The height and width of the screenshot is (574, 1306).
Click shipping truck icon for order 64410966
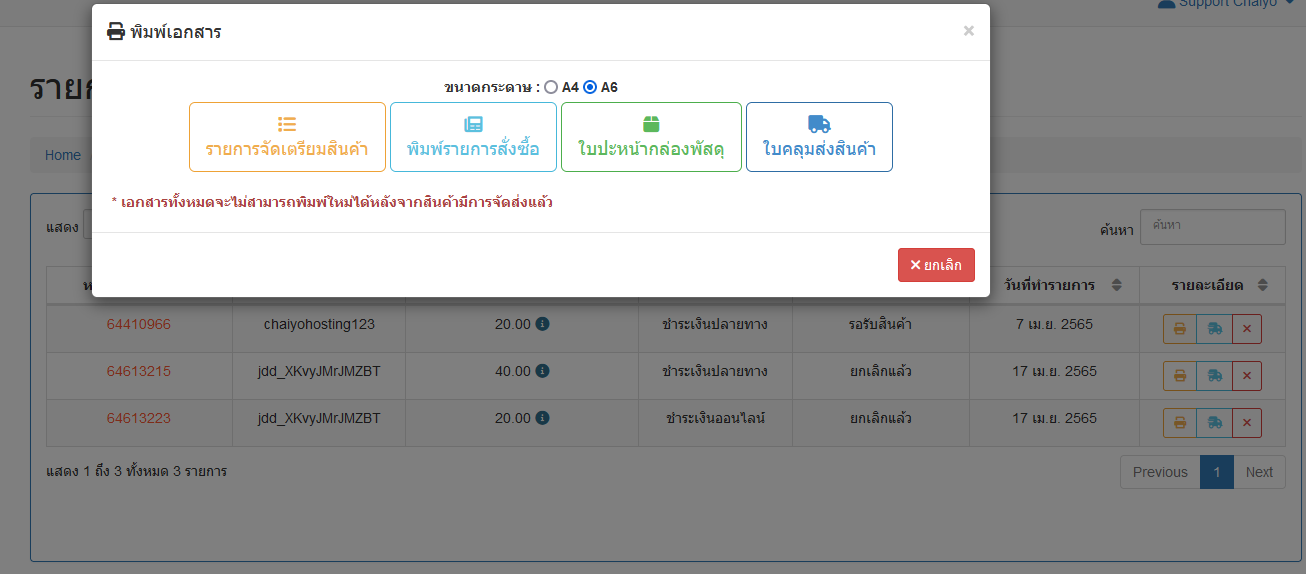coord(1214,329)
